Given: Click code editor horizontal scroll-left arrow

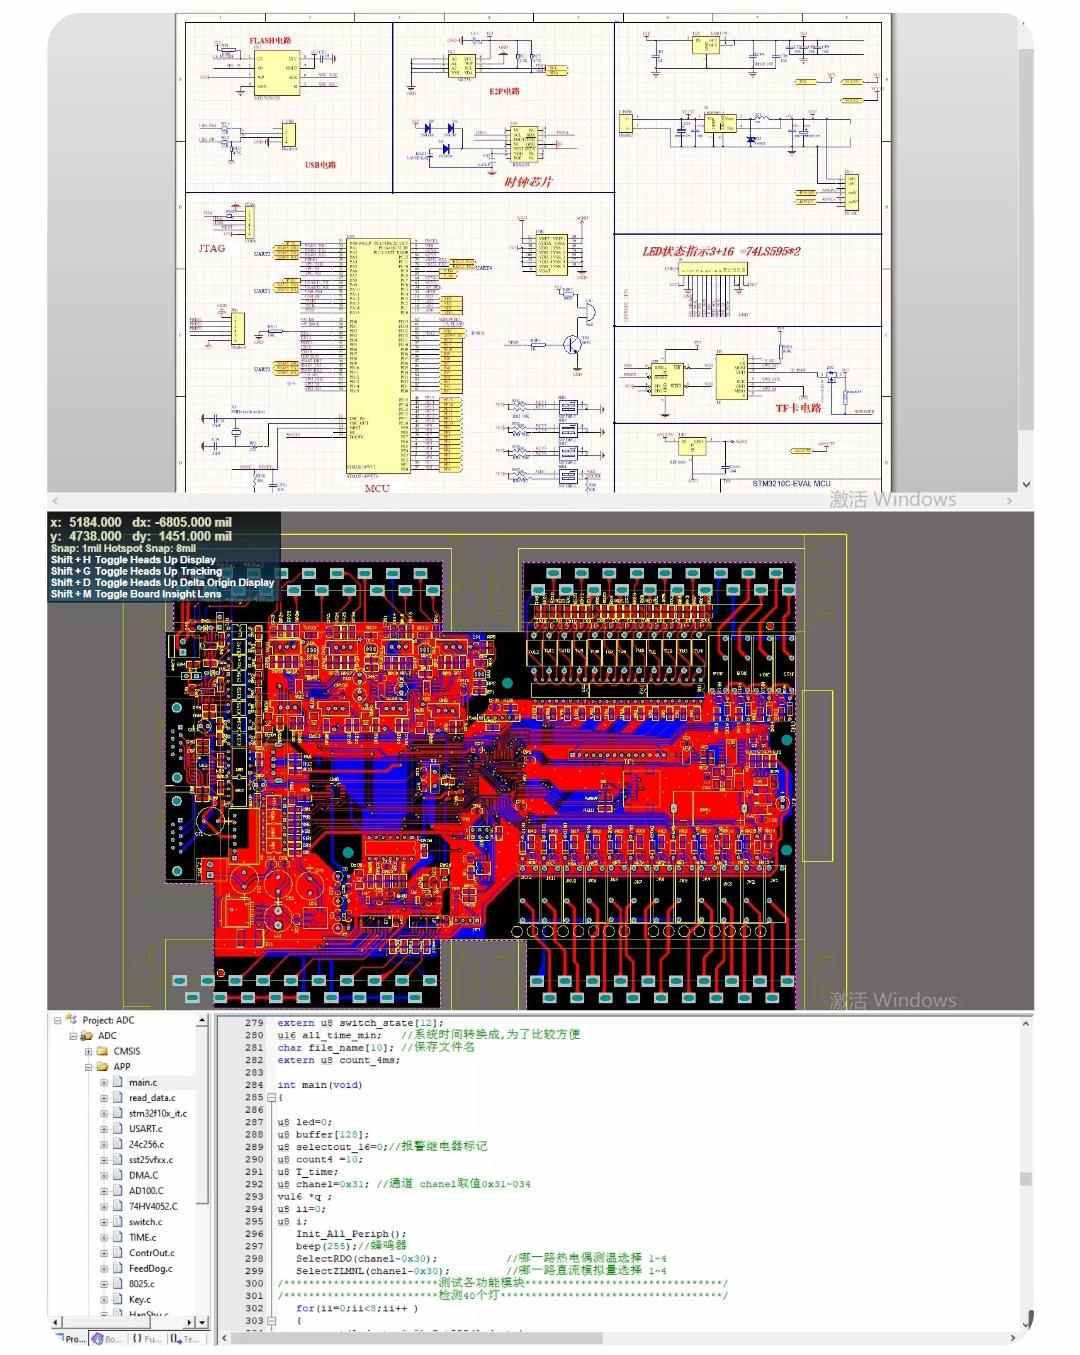Looking at the screenshot, I should click(x=224, y=1338).
